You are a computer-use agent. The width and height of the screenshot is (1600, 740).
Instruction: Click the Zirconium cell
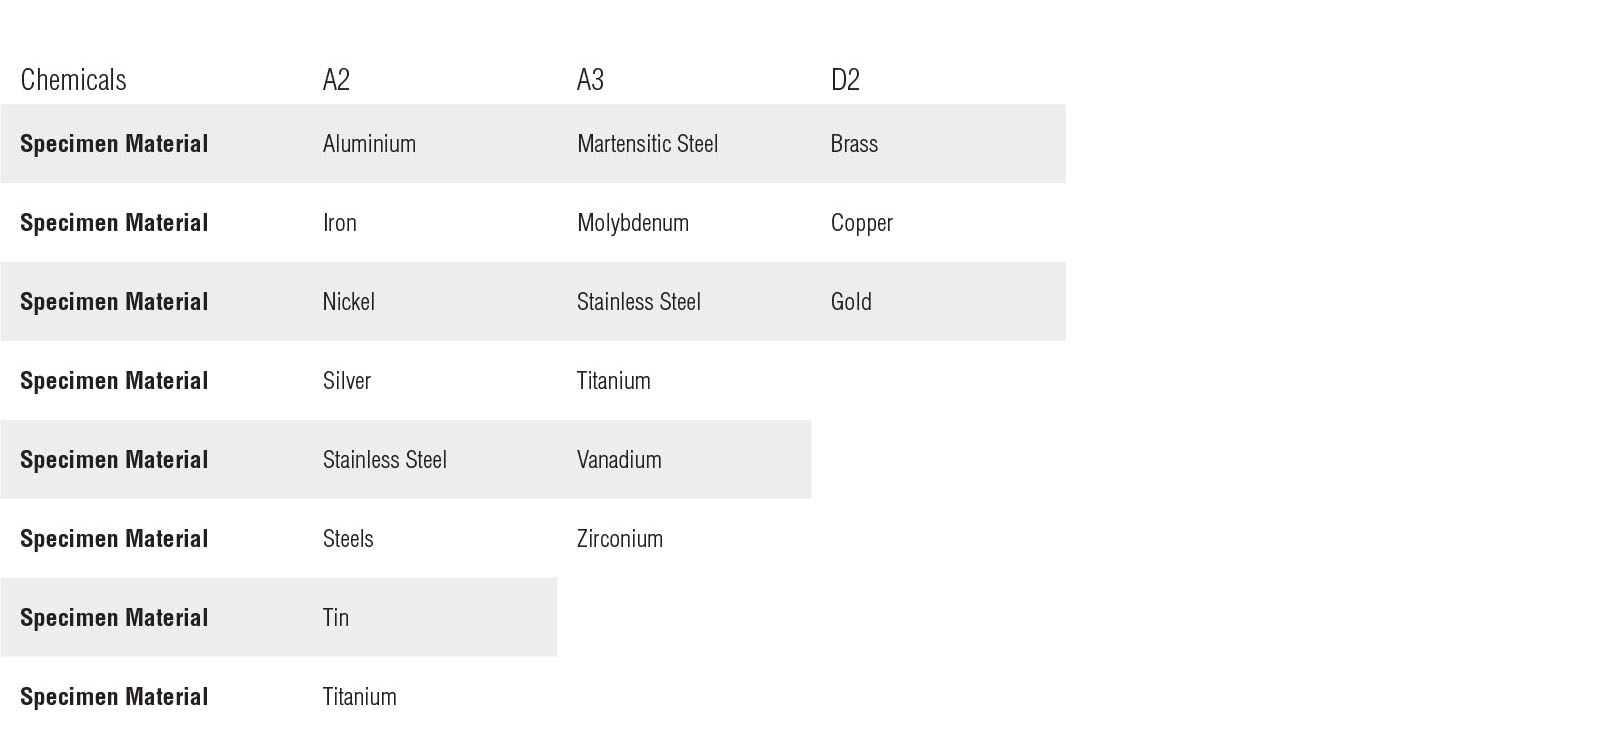point(619,539)
